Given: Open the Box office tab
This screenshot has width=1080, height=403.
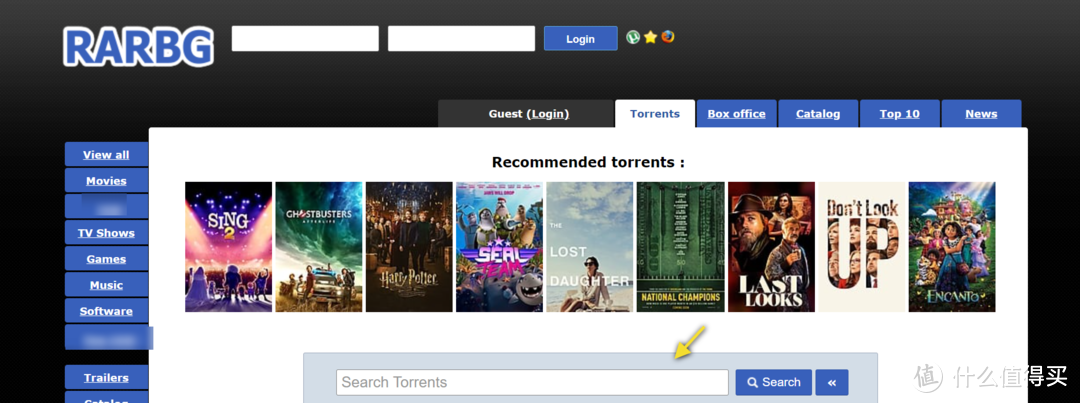Looking at the screenshot, I should (736, 114).
